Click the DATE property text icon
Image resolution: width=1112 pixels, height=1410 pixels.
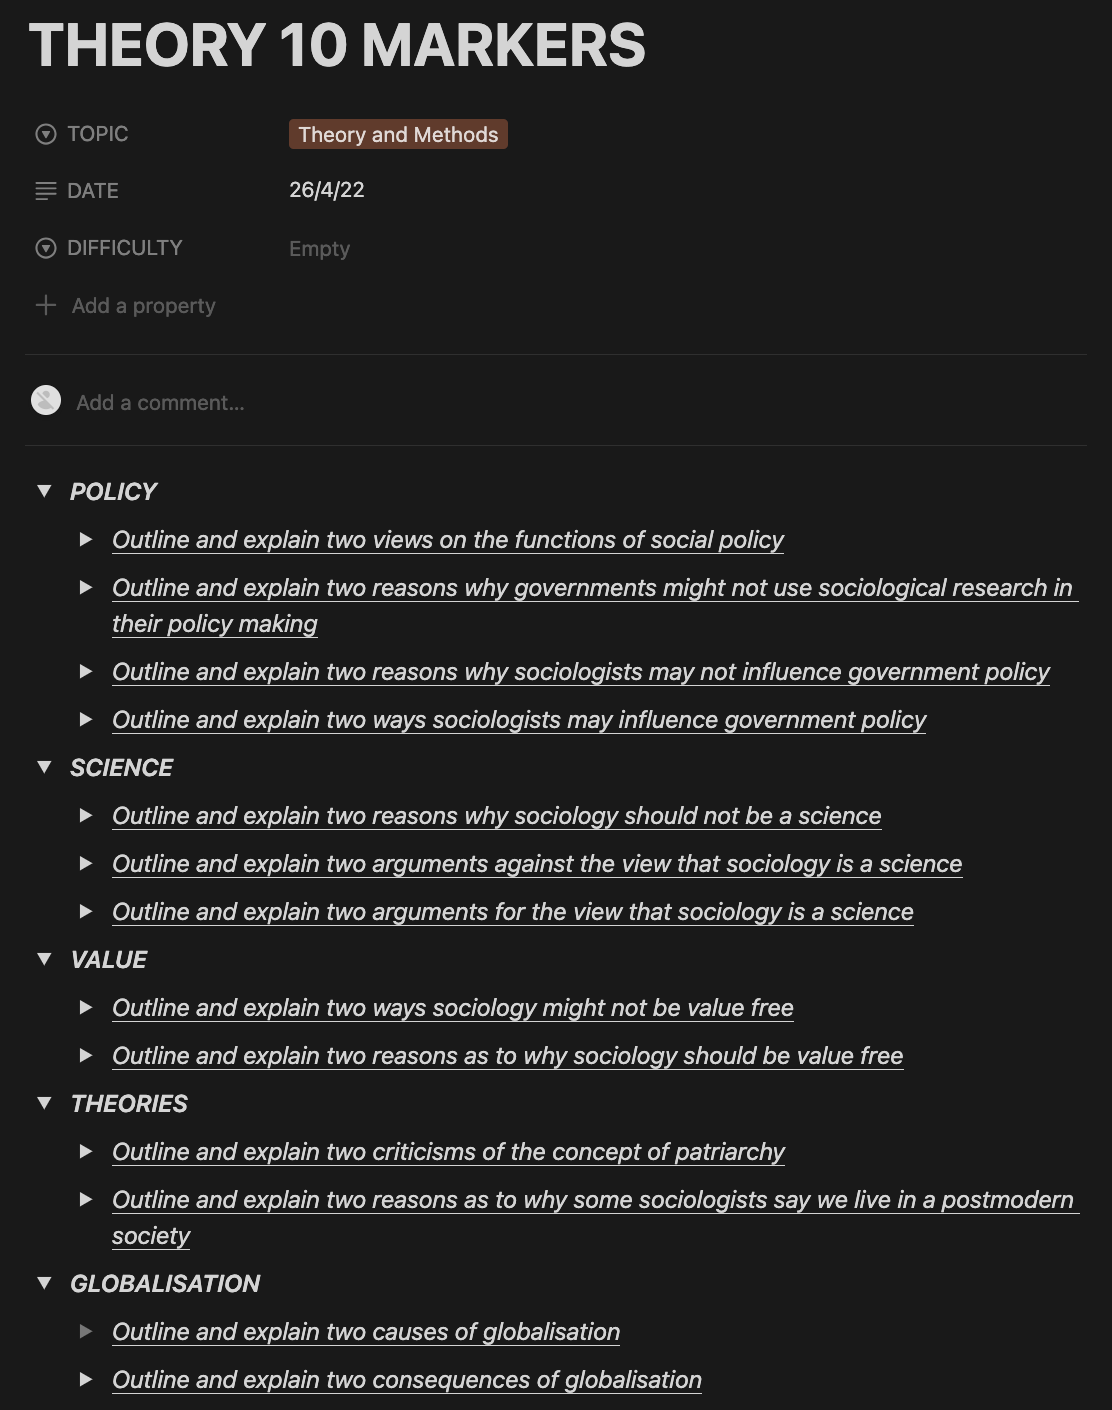pos(46,191)
